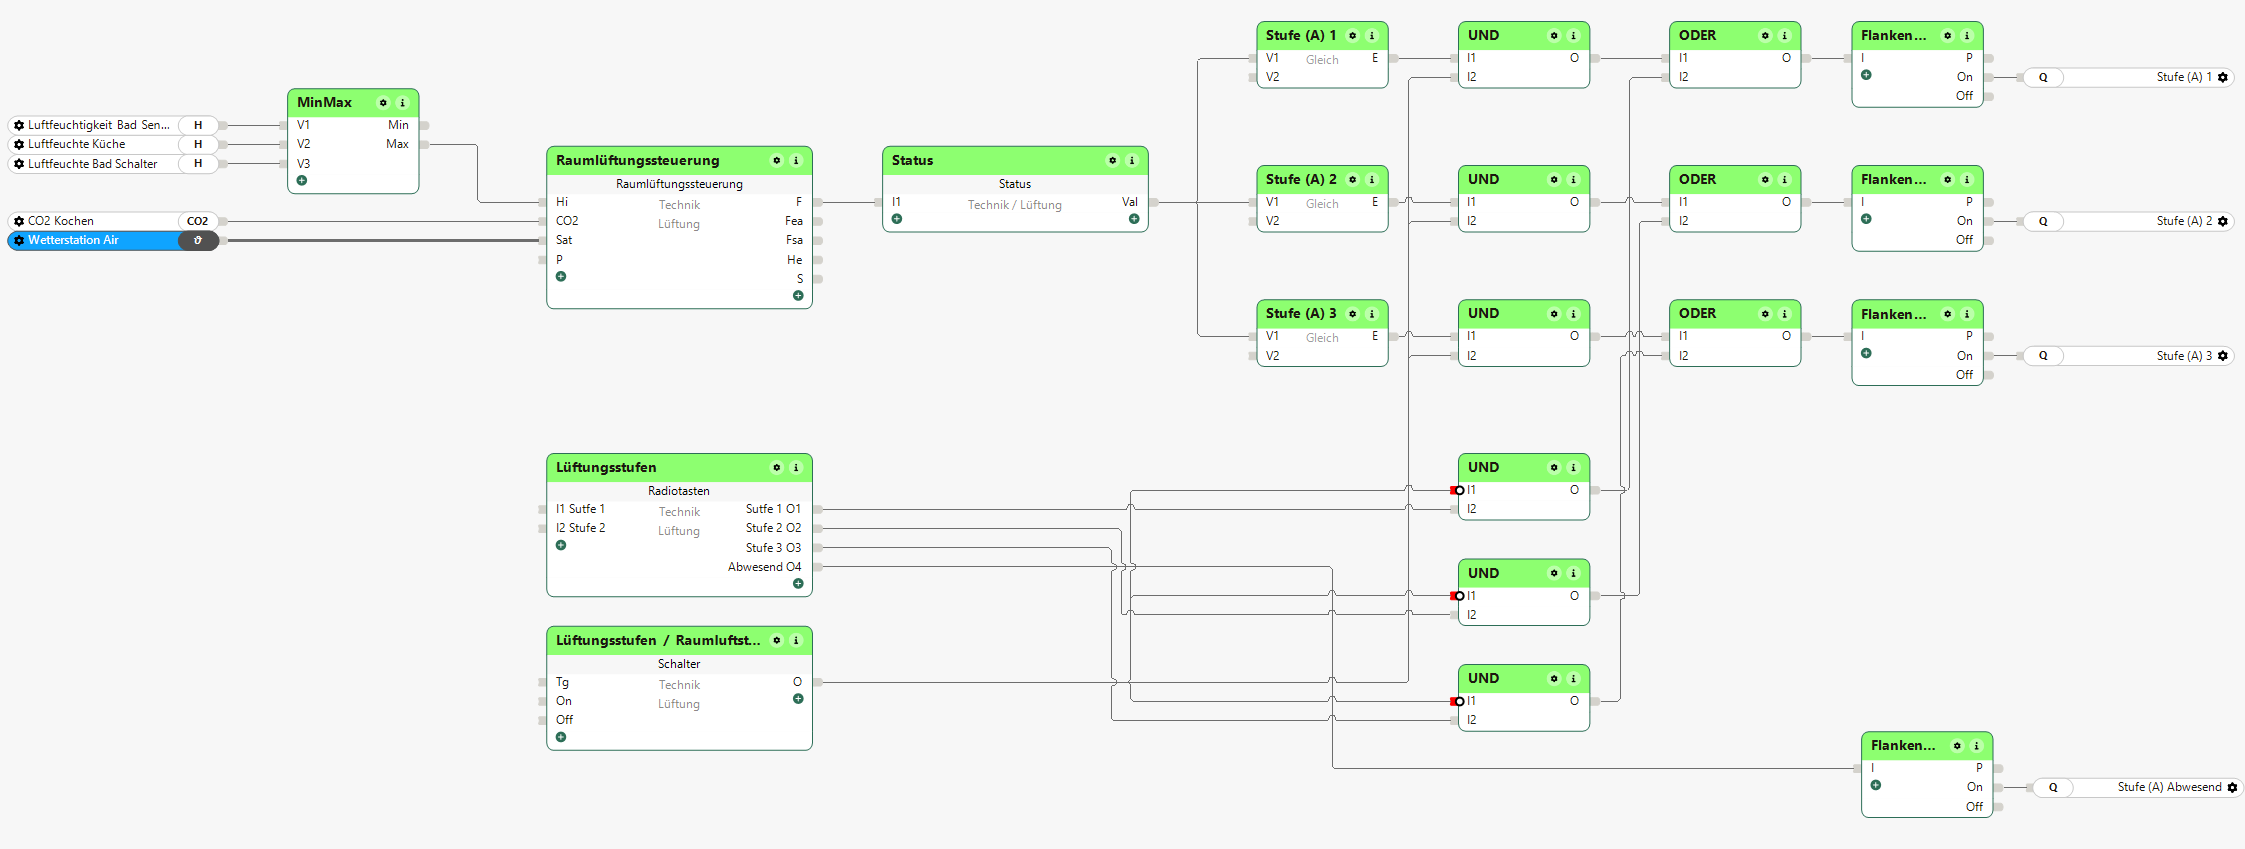Click gear icon on Stufe (A) Abwesend output
Screen dimensions: 2245x849
pyautogui.click(x=2232, y=788)
